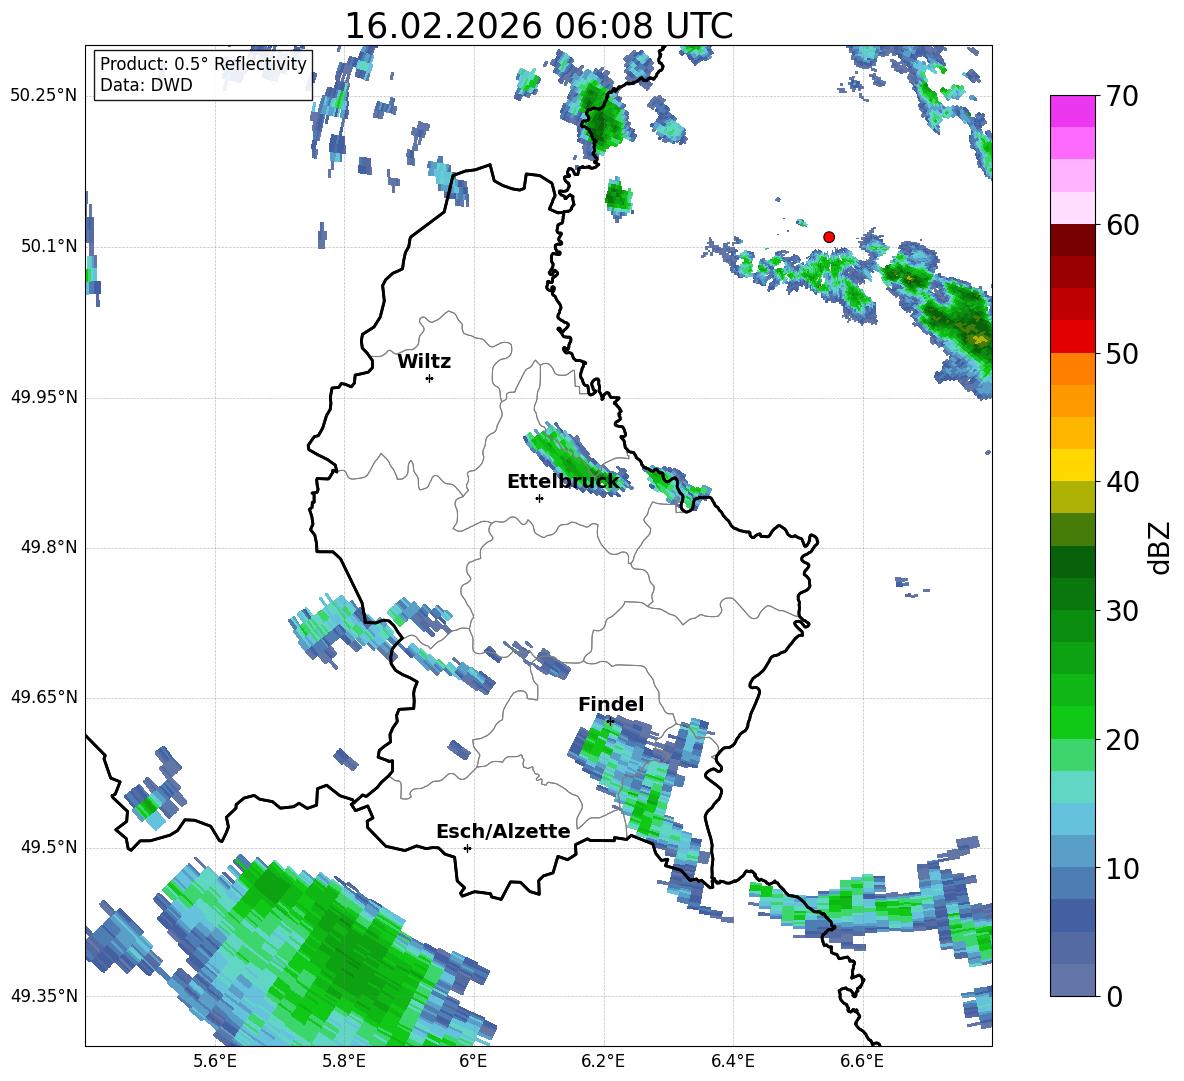Click the 49.8°N latitude label
Viewport: 1184px width, 1081px height.
49,547
